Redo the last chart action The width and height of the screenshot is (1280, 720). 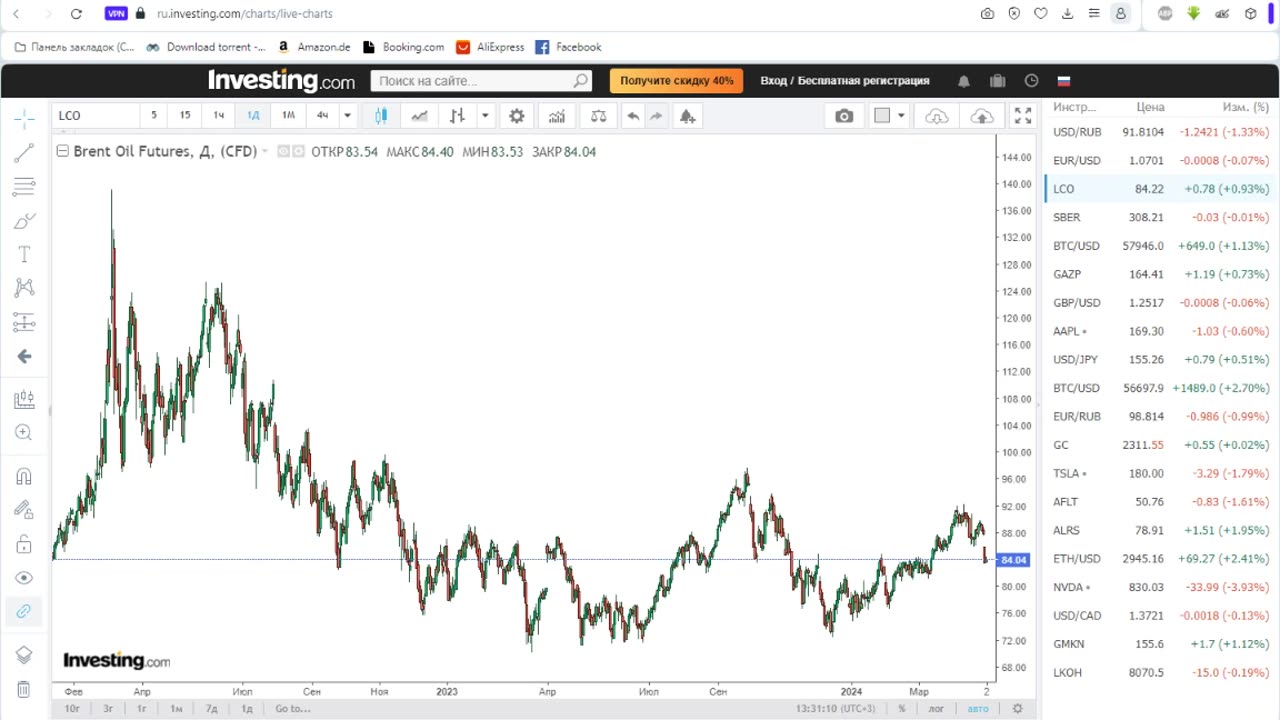point(657,116)
